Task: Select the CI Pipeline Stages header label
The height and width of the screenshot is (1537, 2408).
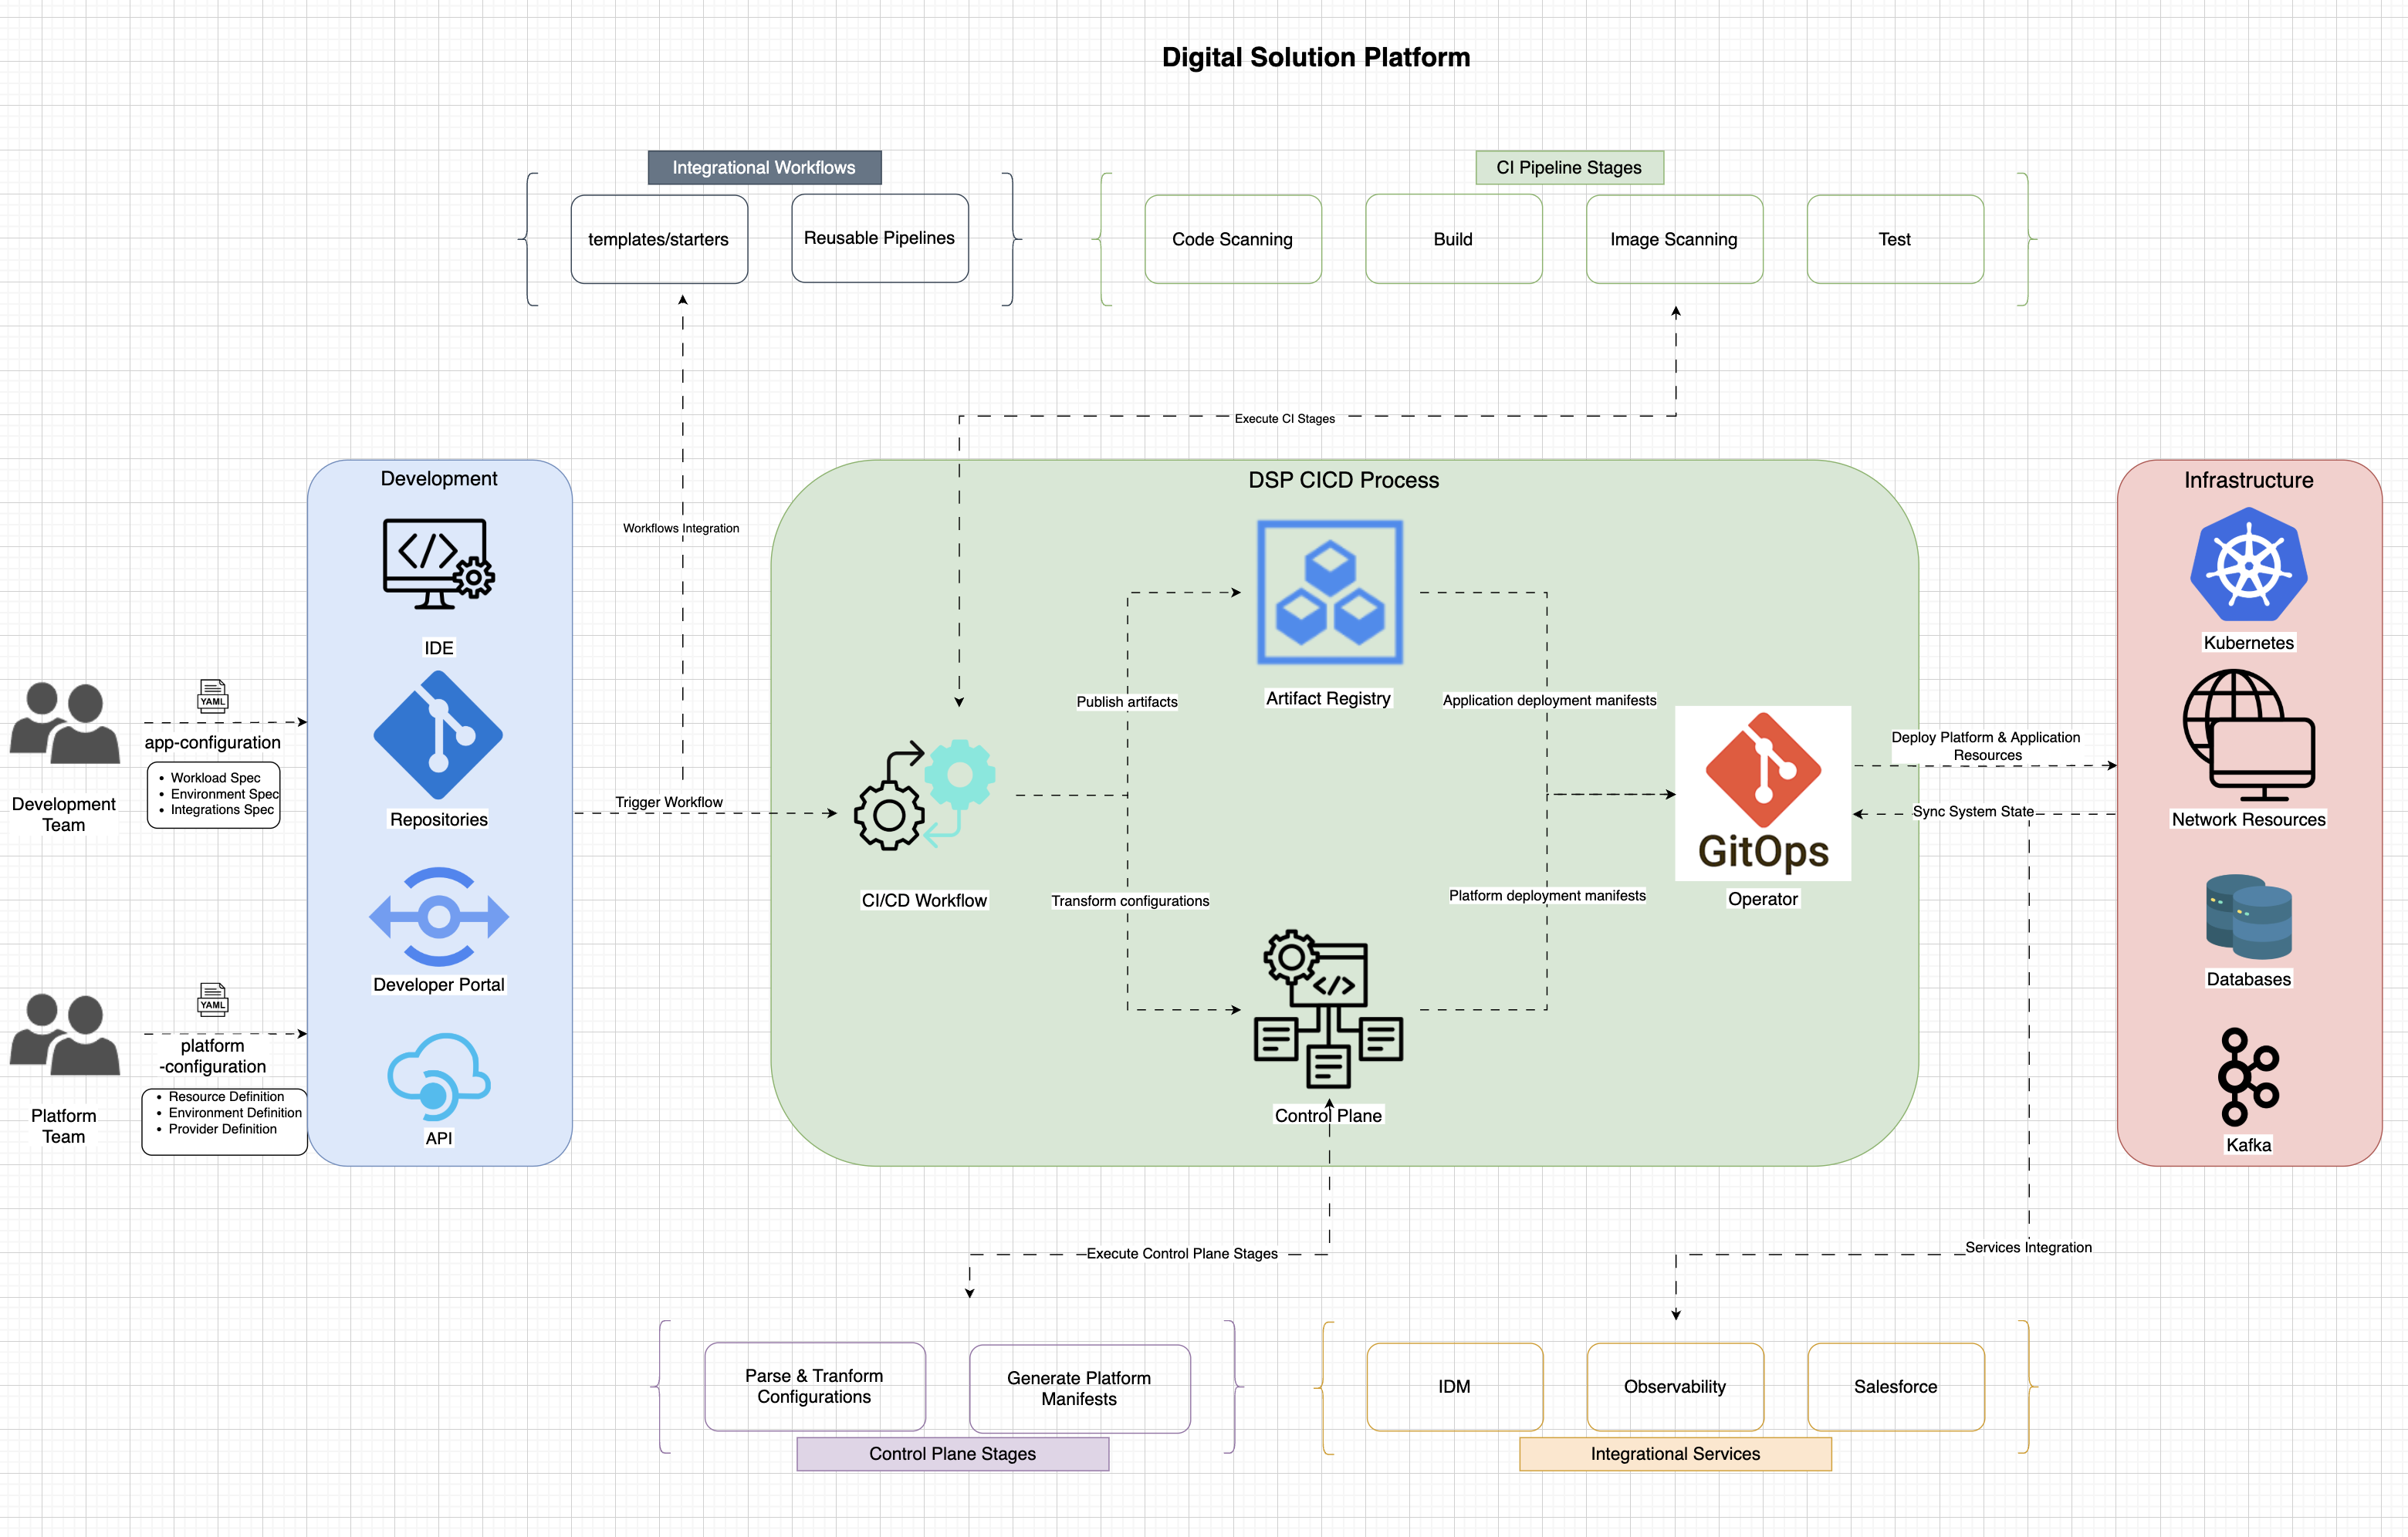Action: (x=1570, y=167)
